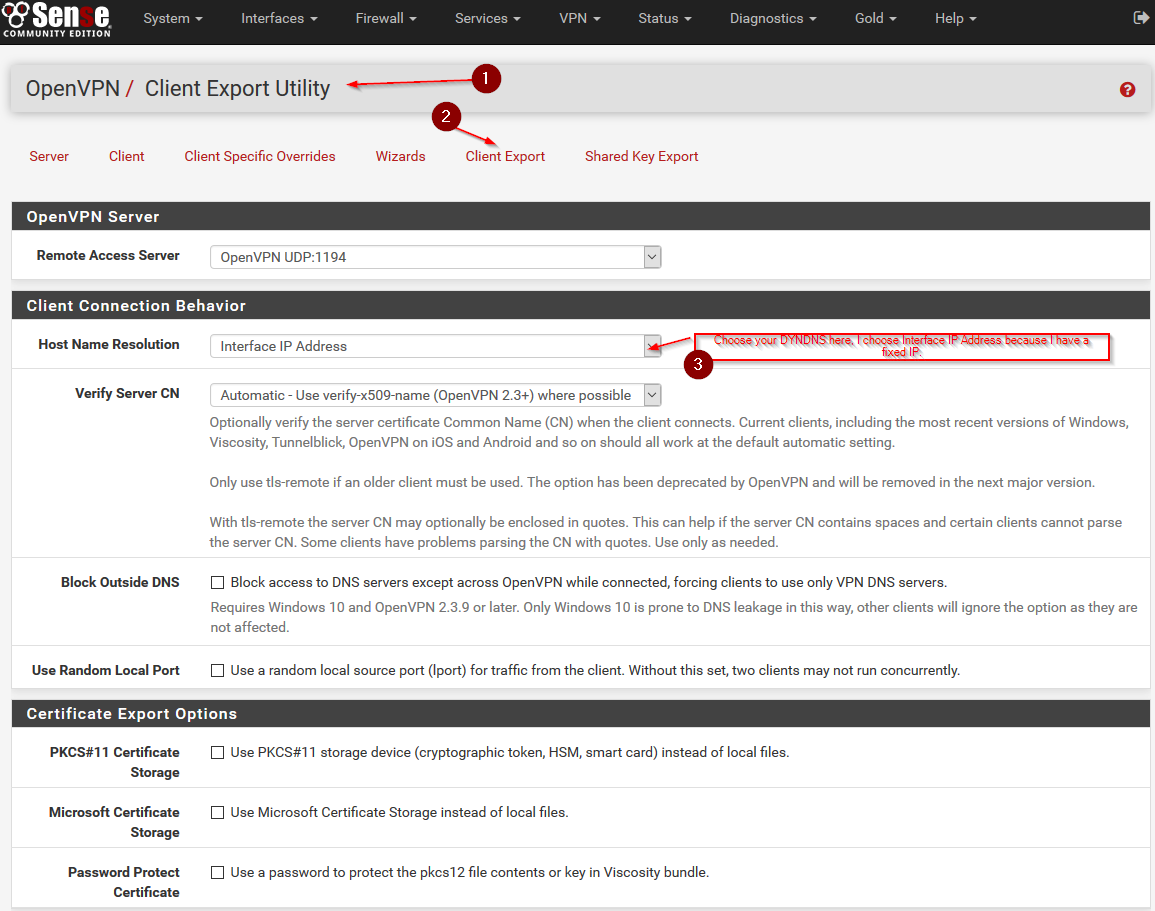Click the 'Only use tls-remote' help paragraph
Viewport: 1155px width, 911px height.
click(652, 482)
